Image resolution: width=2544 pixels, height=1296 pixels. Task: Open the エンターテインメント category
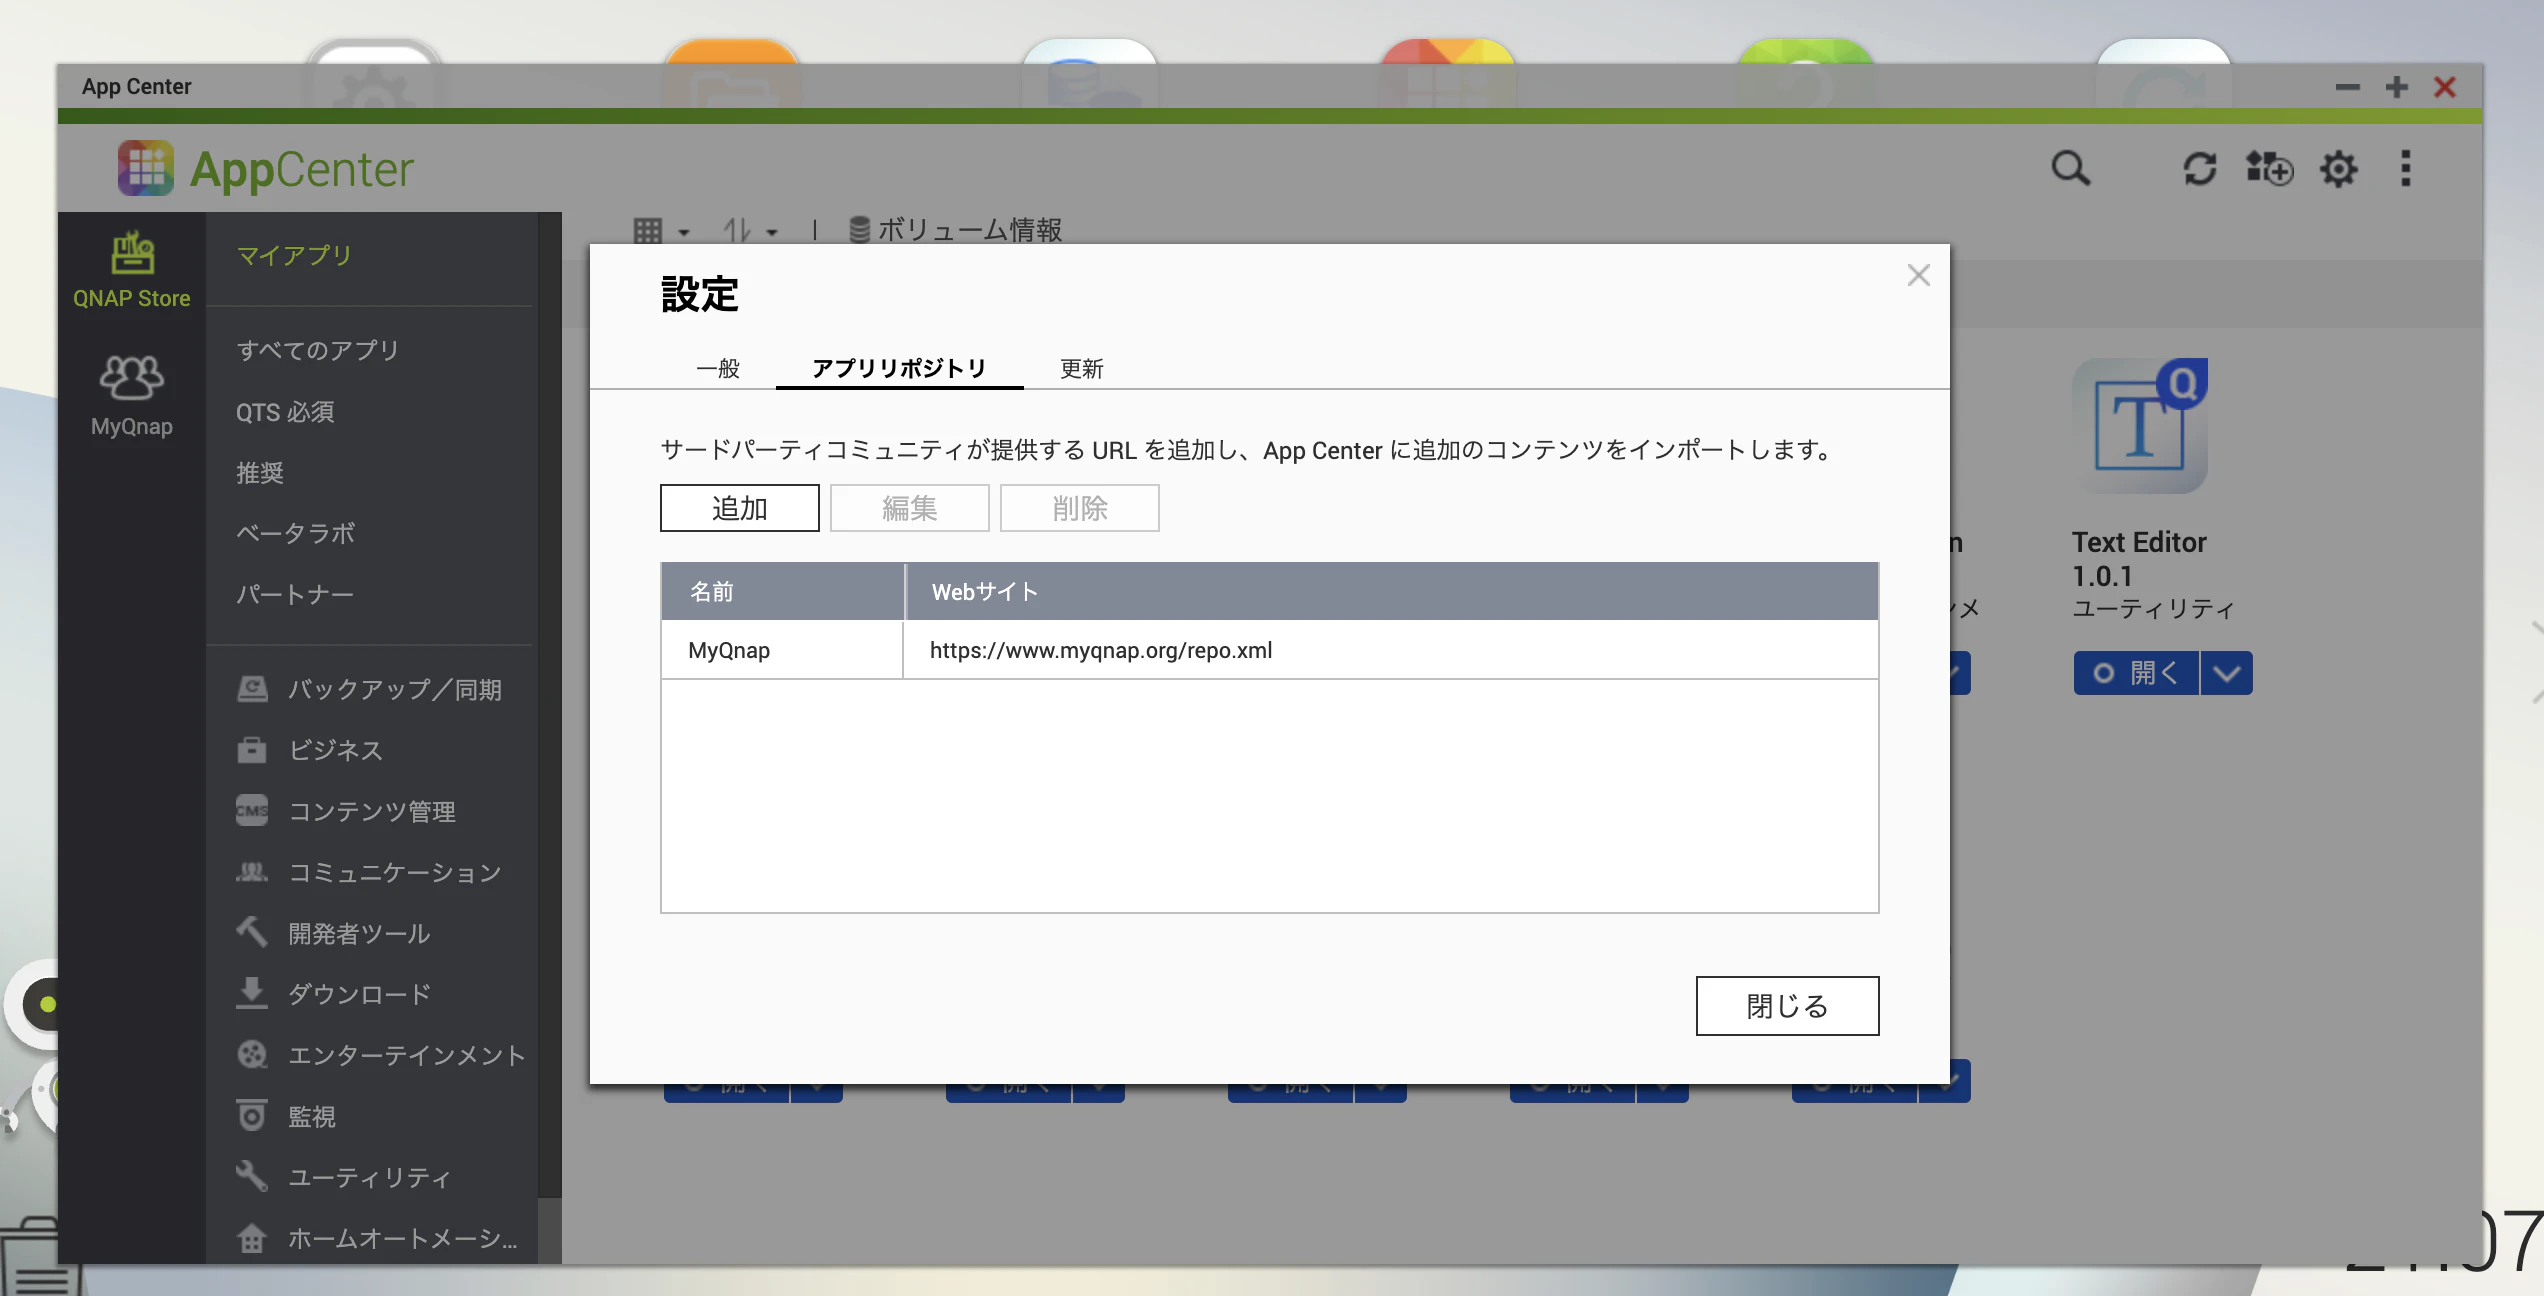coord(381,1055)
